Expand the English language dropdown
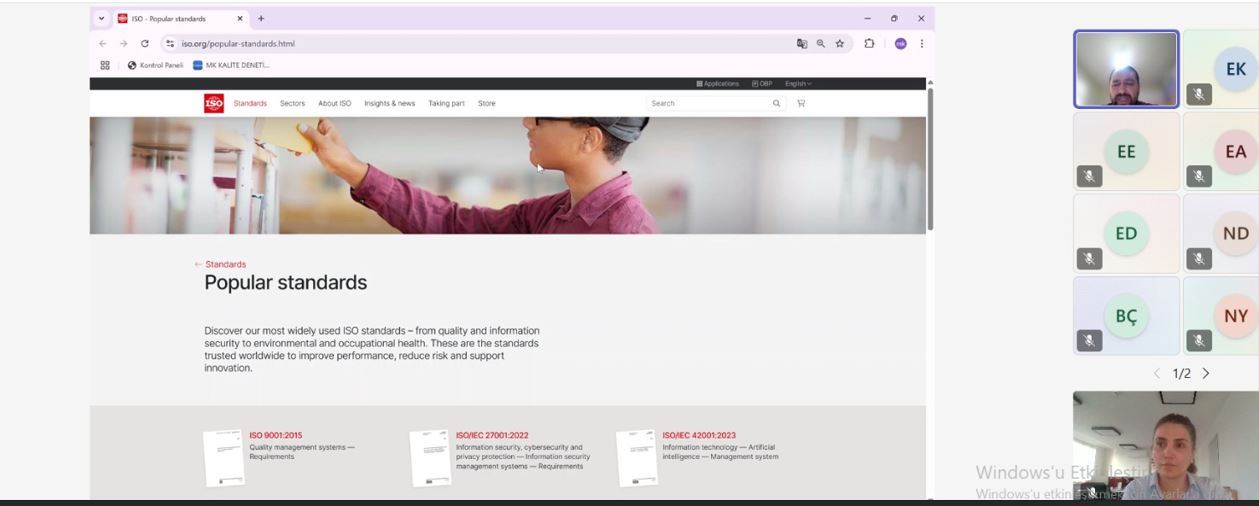The width and height of the screenshot is (1259, 506). click(798, 84)
